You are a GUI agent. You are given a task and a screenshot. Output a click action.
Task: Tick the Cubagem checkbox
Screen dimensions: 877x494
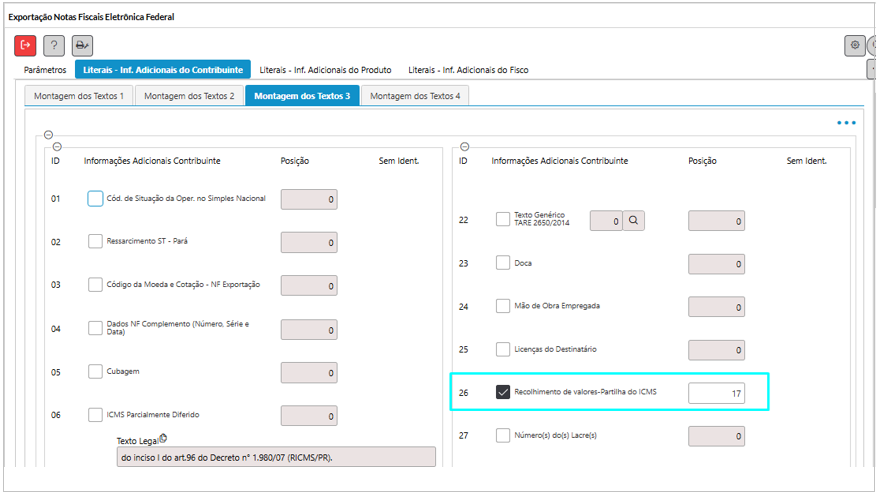95,371
